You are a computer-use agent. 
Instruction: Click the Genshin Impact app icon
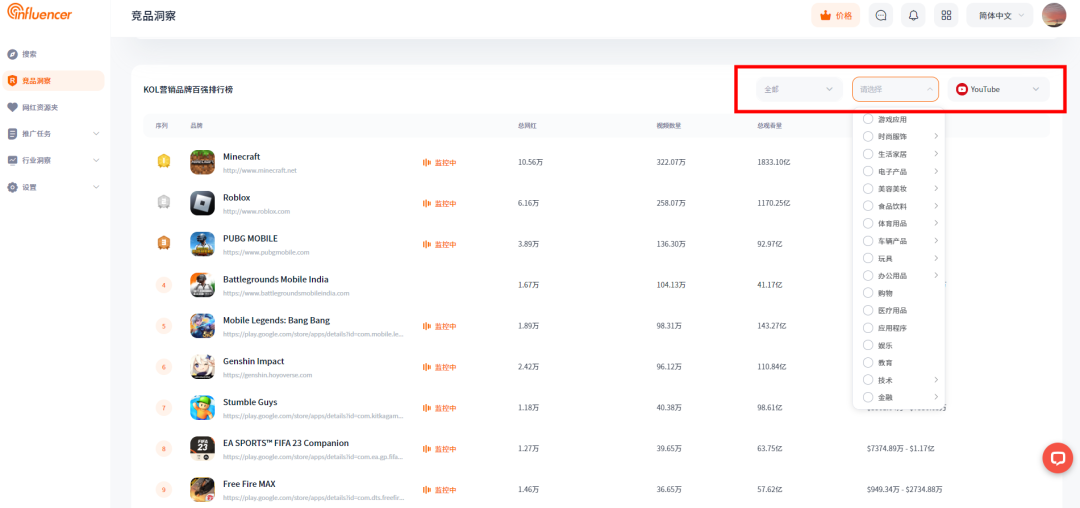coord(202,367)
